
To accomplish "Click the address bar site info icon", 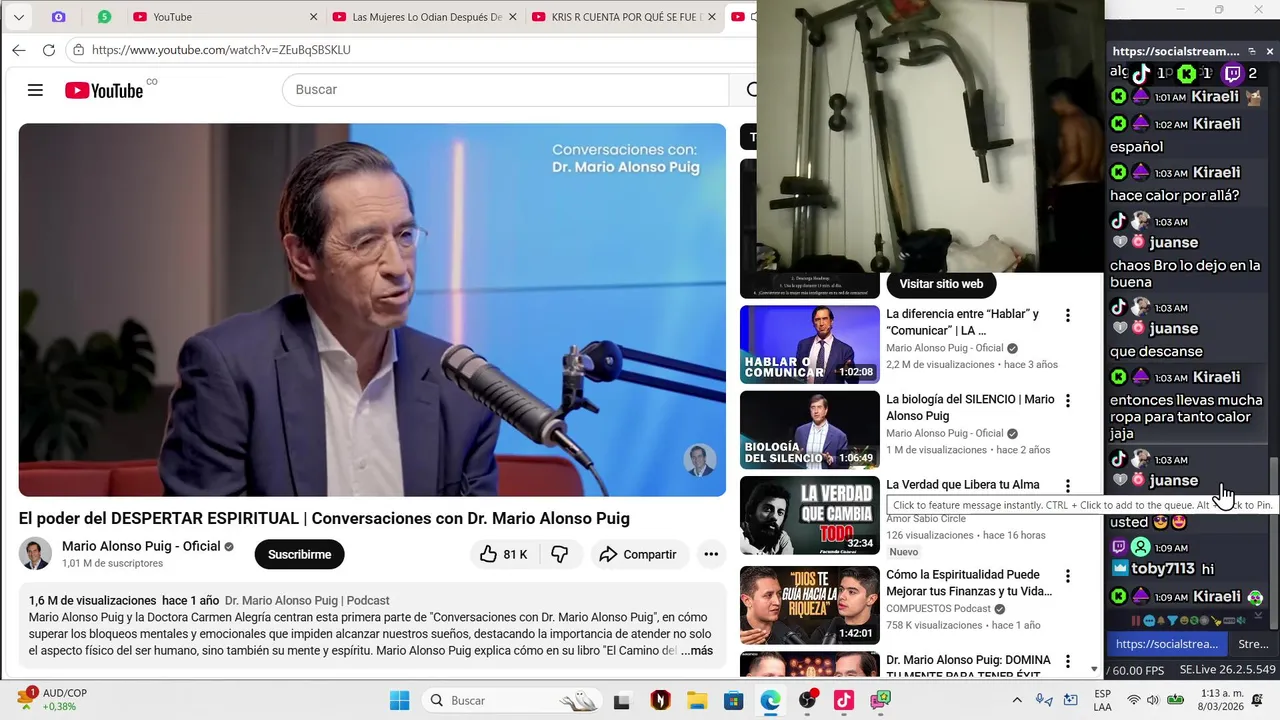I will pyautogui.click(x=78, y=50).
